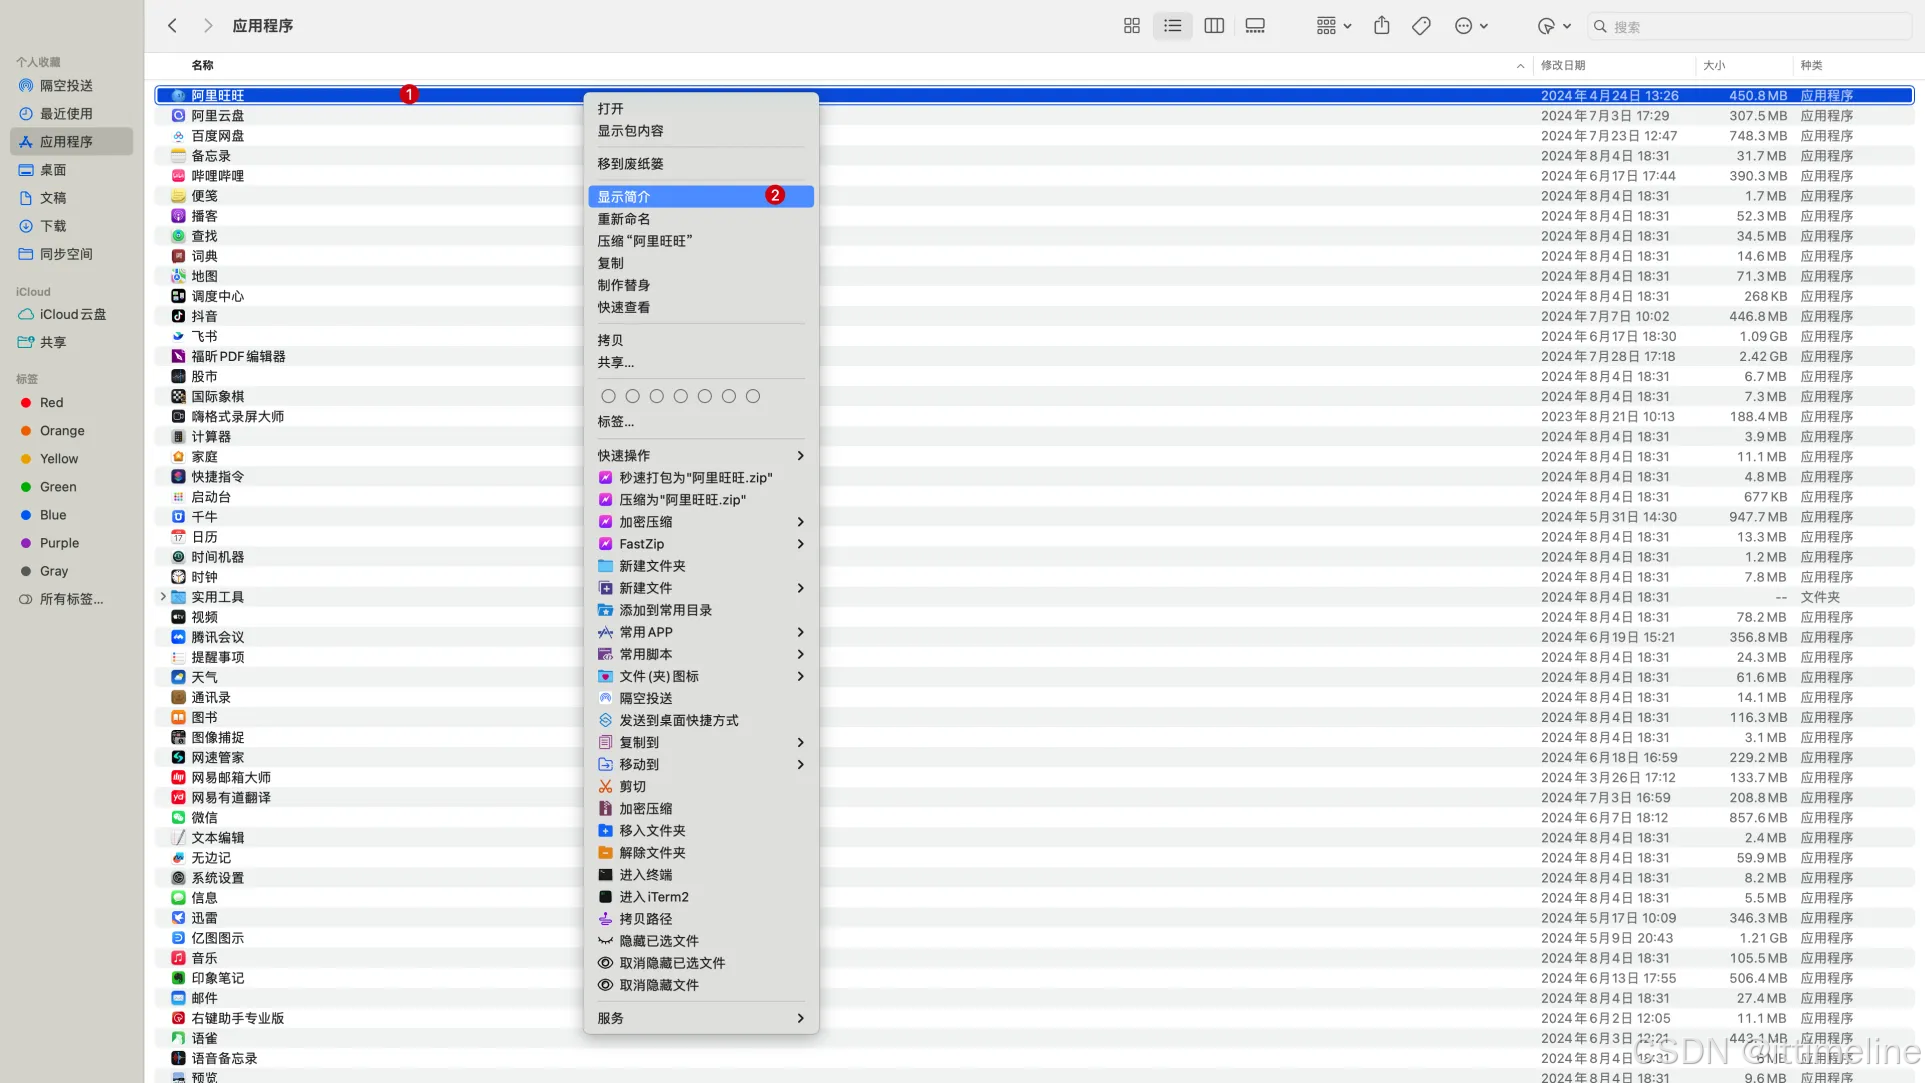Click the tag toolbar icon
The height and width of the screenshot is (1083, 1925).
click(1421, 26)
